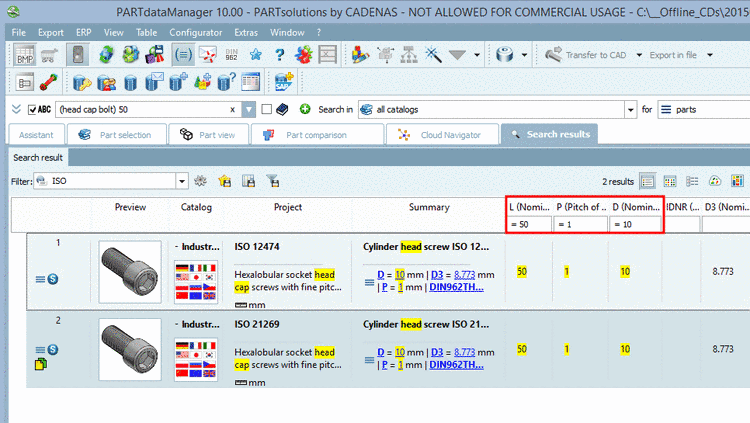750x423 pixels.
Task: Open the Configurator menu
Action: click(196, 33)
